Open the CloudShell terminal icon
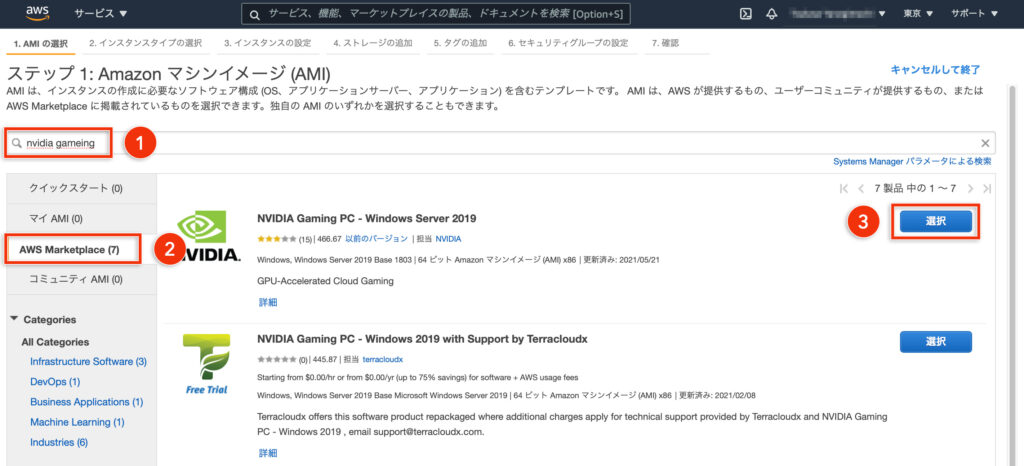This screenshot has width=1024, height=466. coord(746,14)
